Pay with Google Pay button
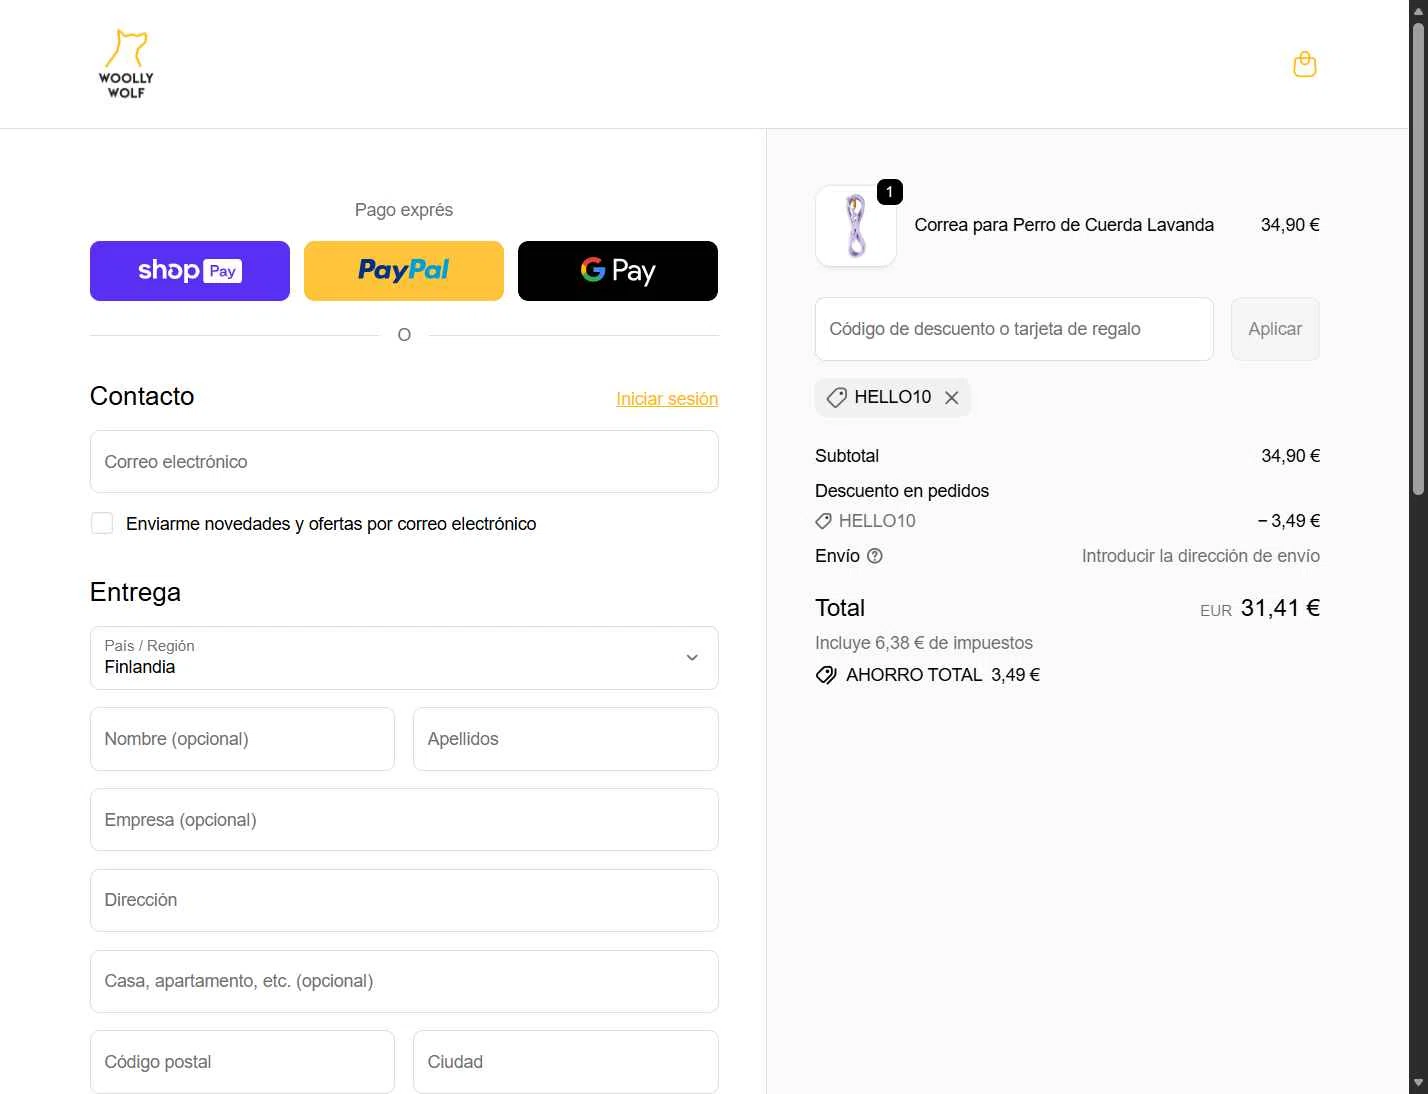1428x1094 pixels. click(x=618, y=271)
